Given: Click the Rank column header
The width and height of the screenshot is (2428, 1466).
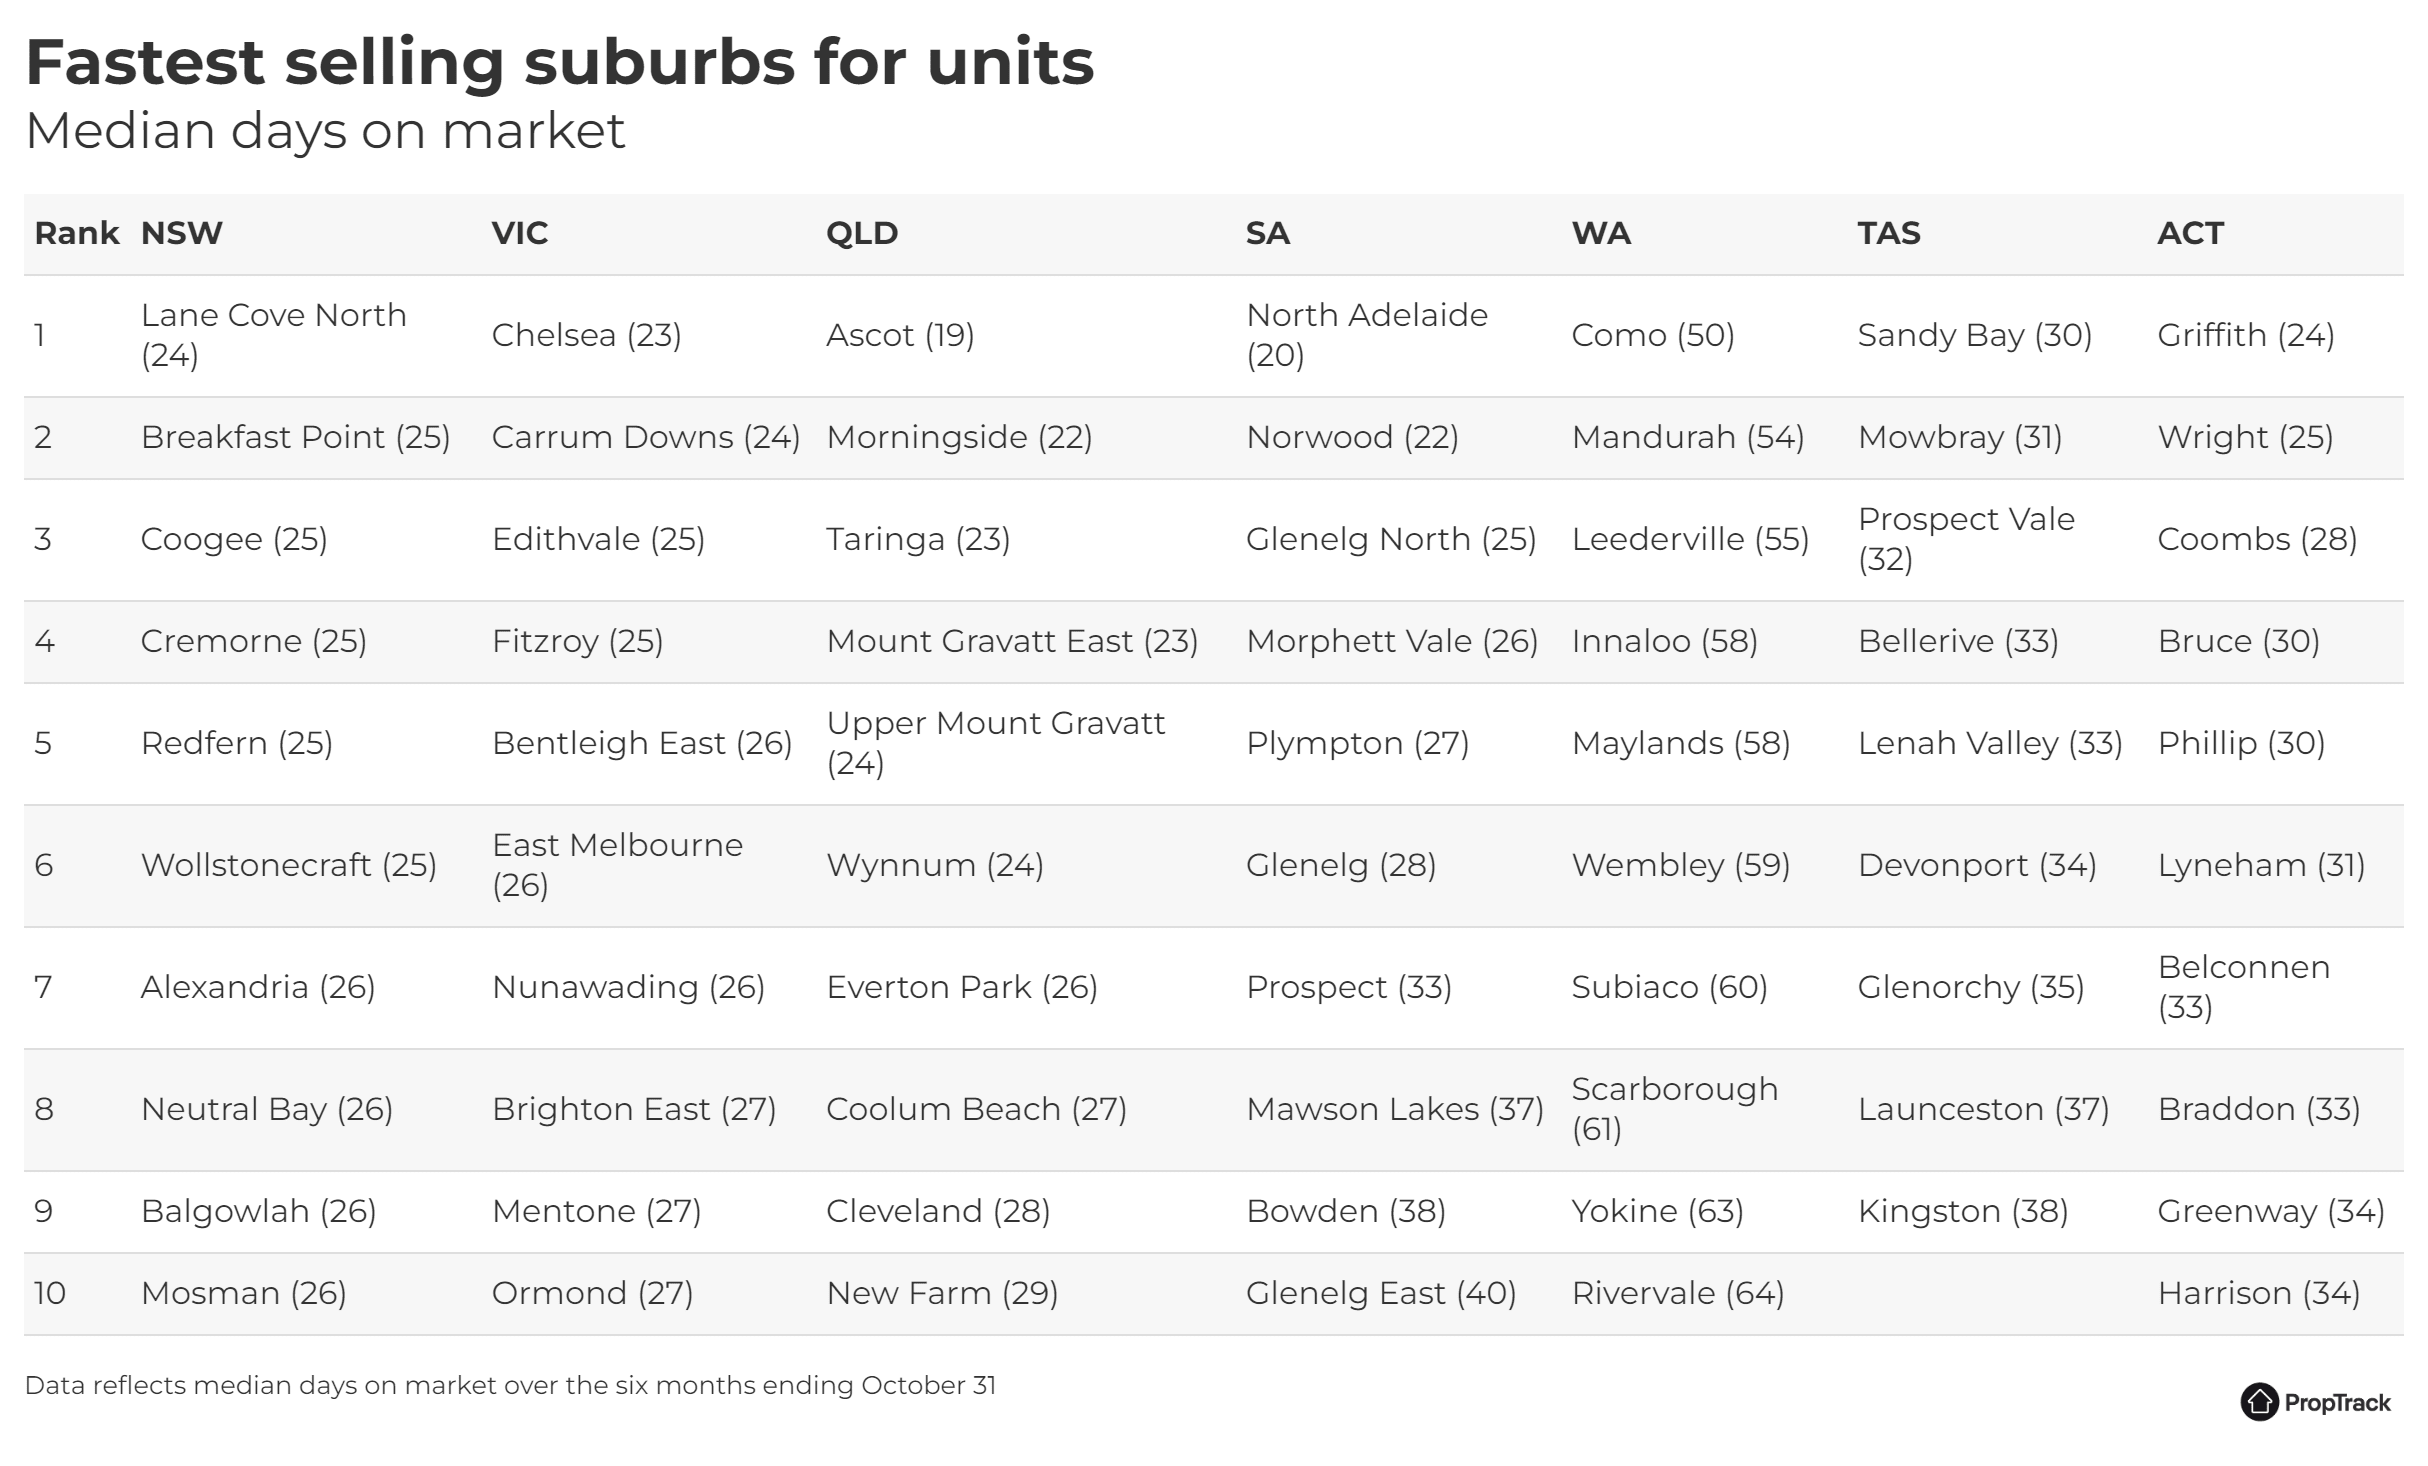Looking at the screenshot, I should point(77,233).
